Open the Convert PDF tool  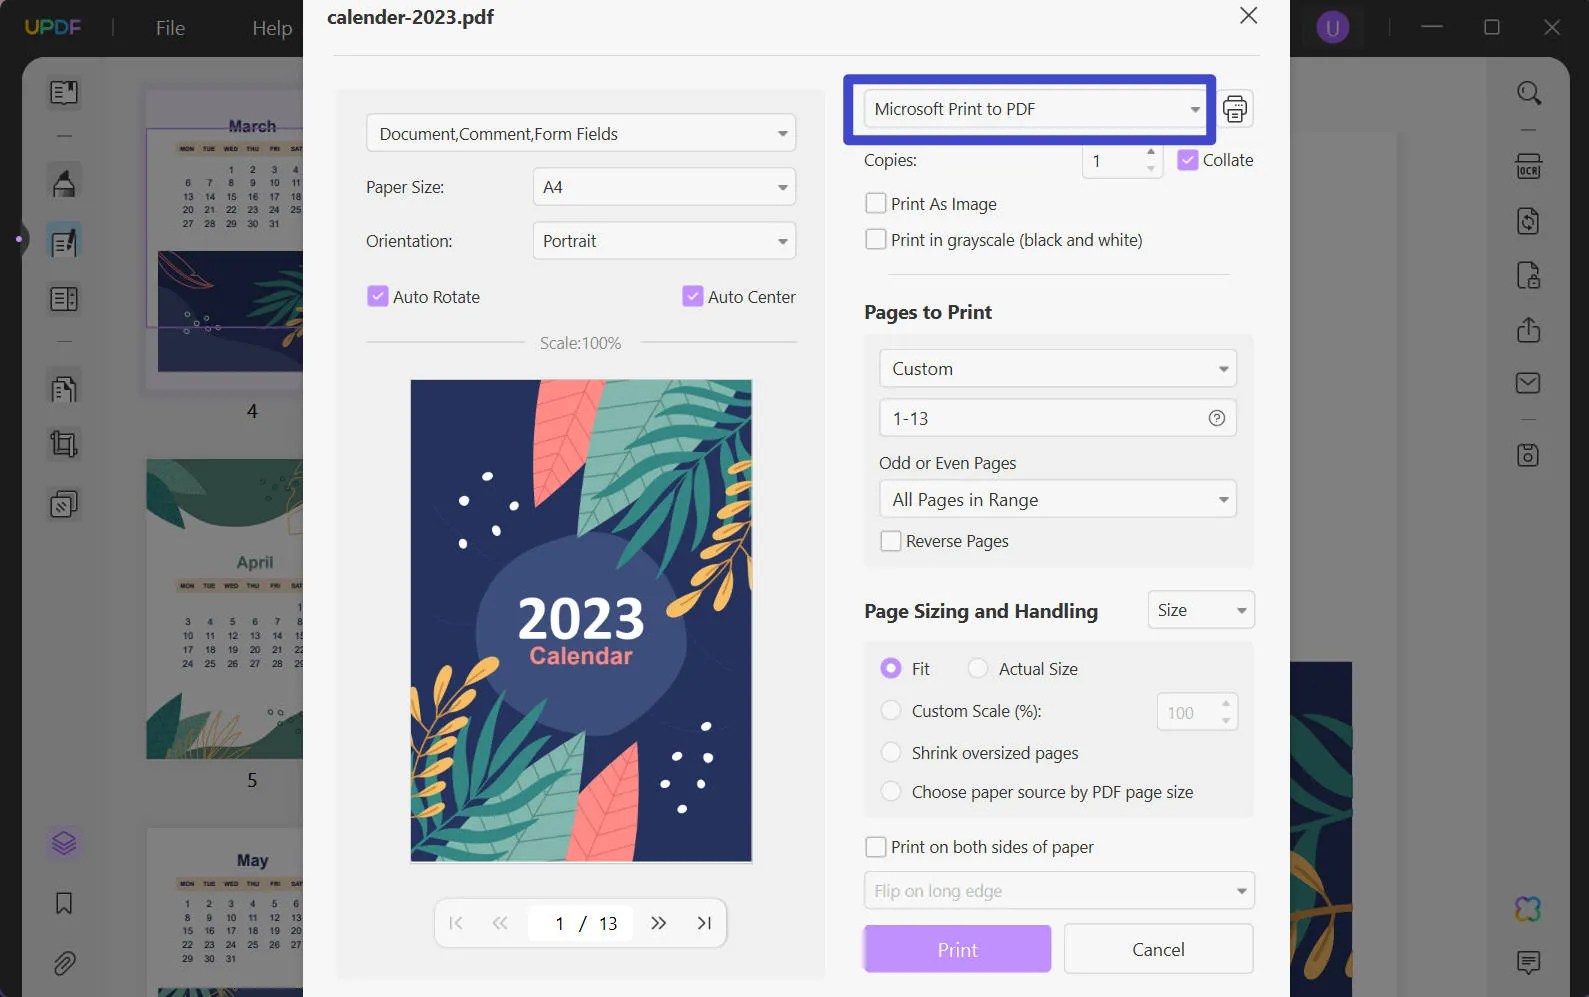[x=1529, y=221]
